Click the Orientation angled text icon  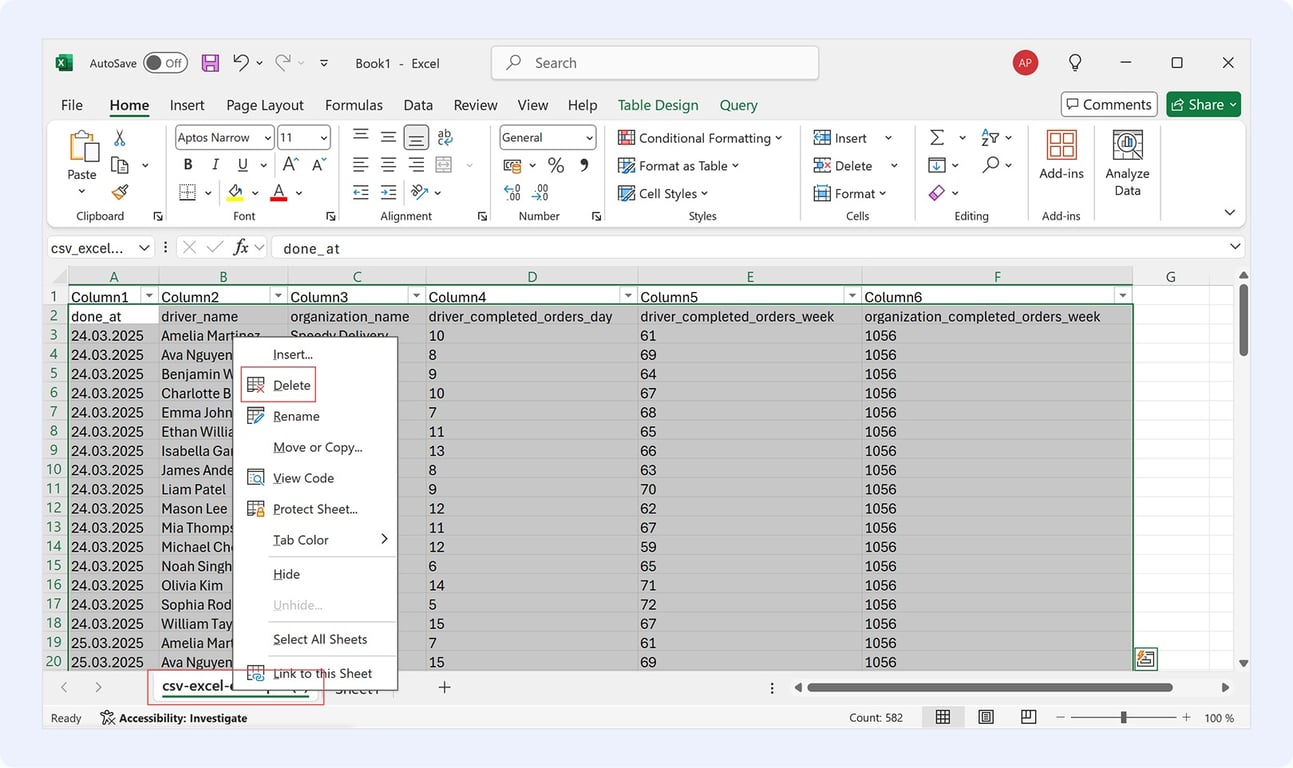pyautogui.click(x=419, y=192)
